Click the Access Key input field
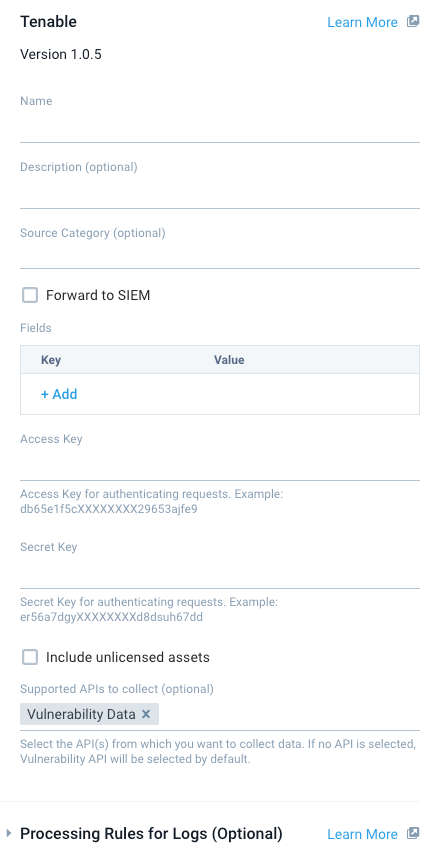Viewport: 432px width, 857px height. tap(220, 465)
